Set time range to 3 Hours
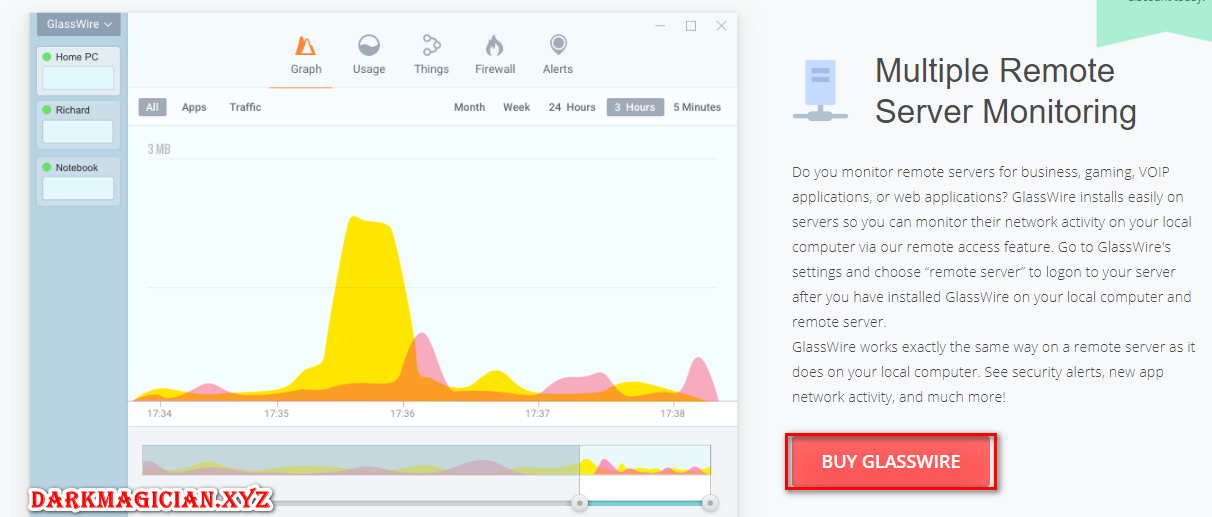This screenshot has width=1212, height=517. [635, 107]
